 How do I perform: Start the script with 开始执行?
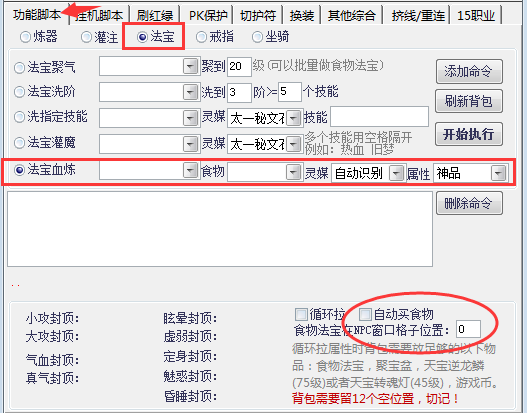pyautogui.click(x=469, y=134)
